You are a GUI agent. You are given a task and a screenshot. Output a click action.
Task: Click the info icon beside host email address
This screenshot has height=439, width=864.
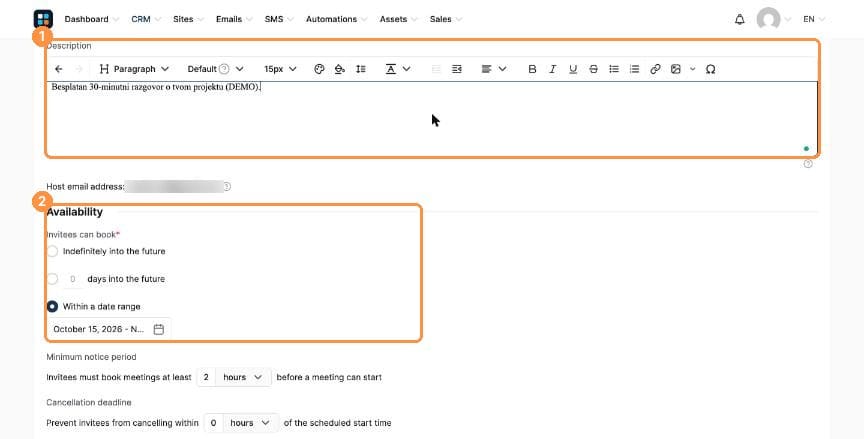pos(227,187)
